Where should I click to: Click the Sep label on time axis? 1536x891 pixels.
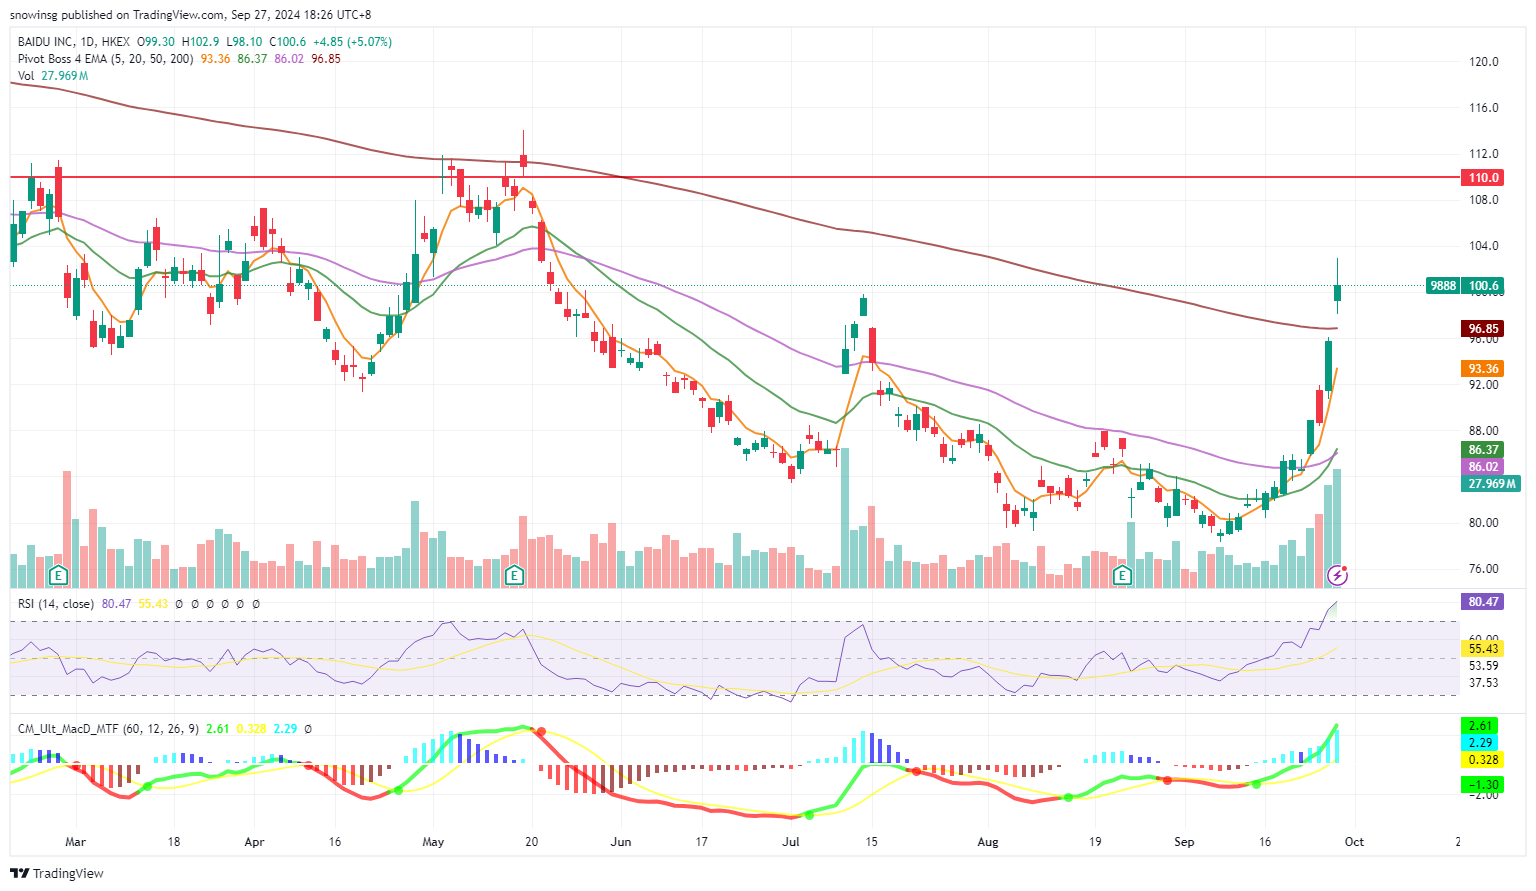pyautogui.click(x=1184, y=842)
